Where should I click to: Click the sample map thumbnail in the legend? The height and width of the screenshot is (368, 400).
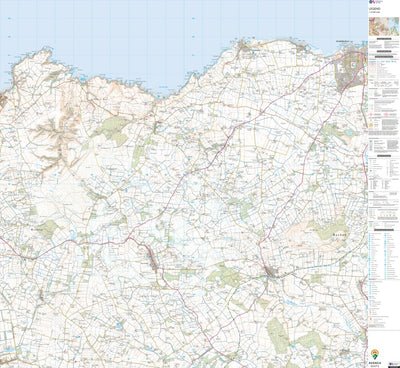383,26
